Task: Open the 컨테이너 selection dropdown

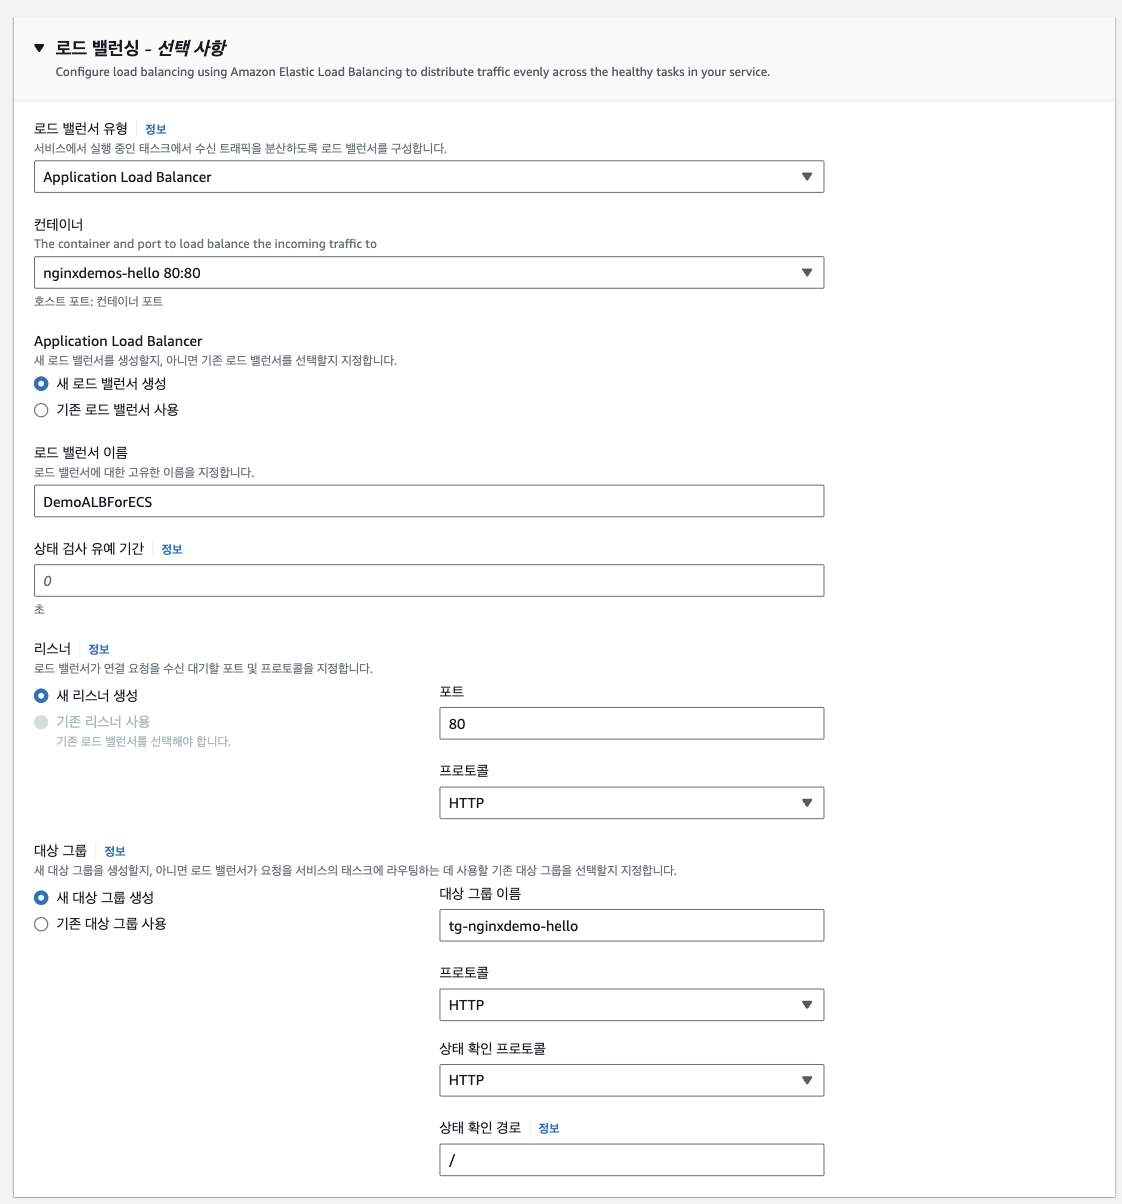Action: pyautogui.click(x=428, y=273)
